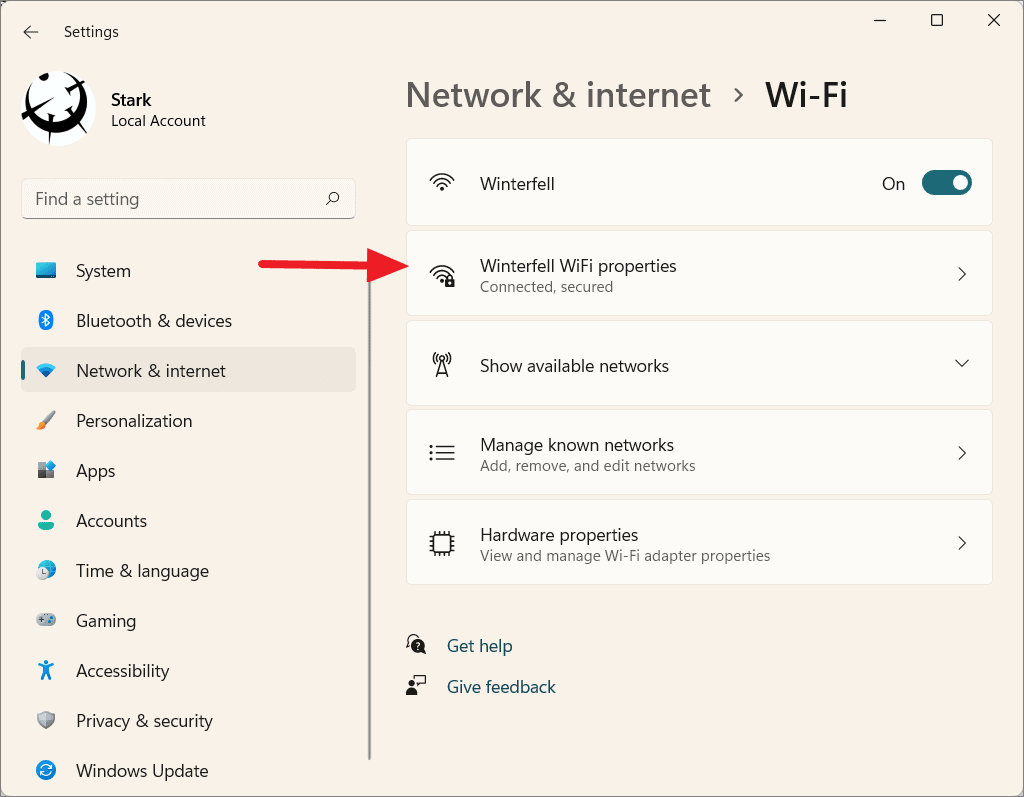
Task: Switch to the System section
Action: click(102, 270)
